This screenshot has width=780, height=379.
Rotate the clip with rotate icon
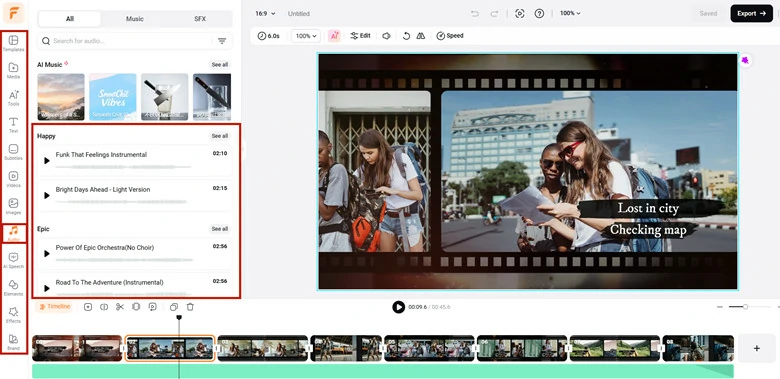[x=406, y=36]
